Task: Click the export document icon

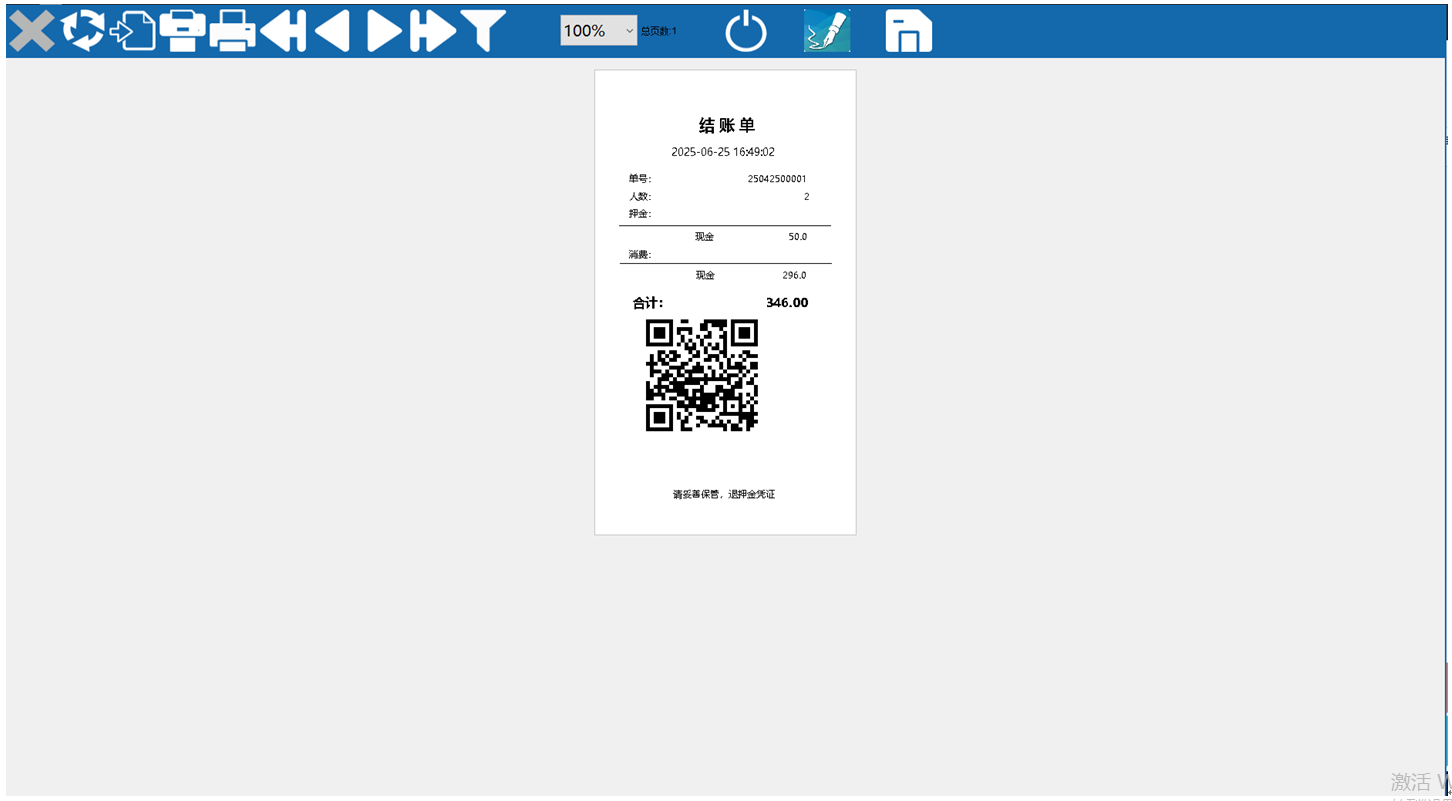Action: (x=133, y=31)
